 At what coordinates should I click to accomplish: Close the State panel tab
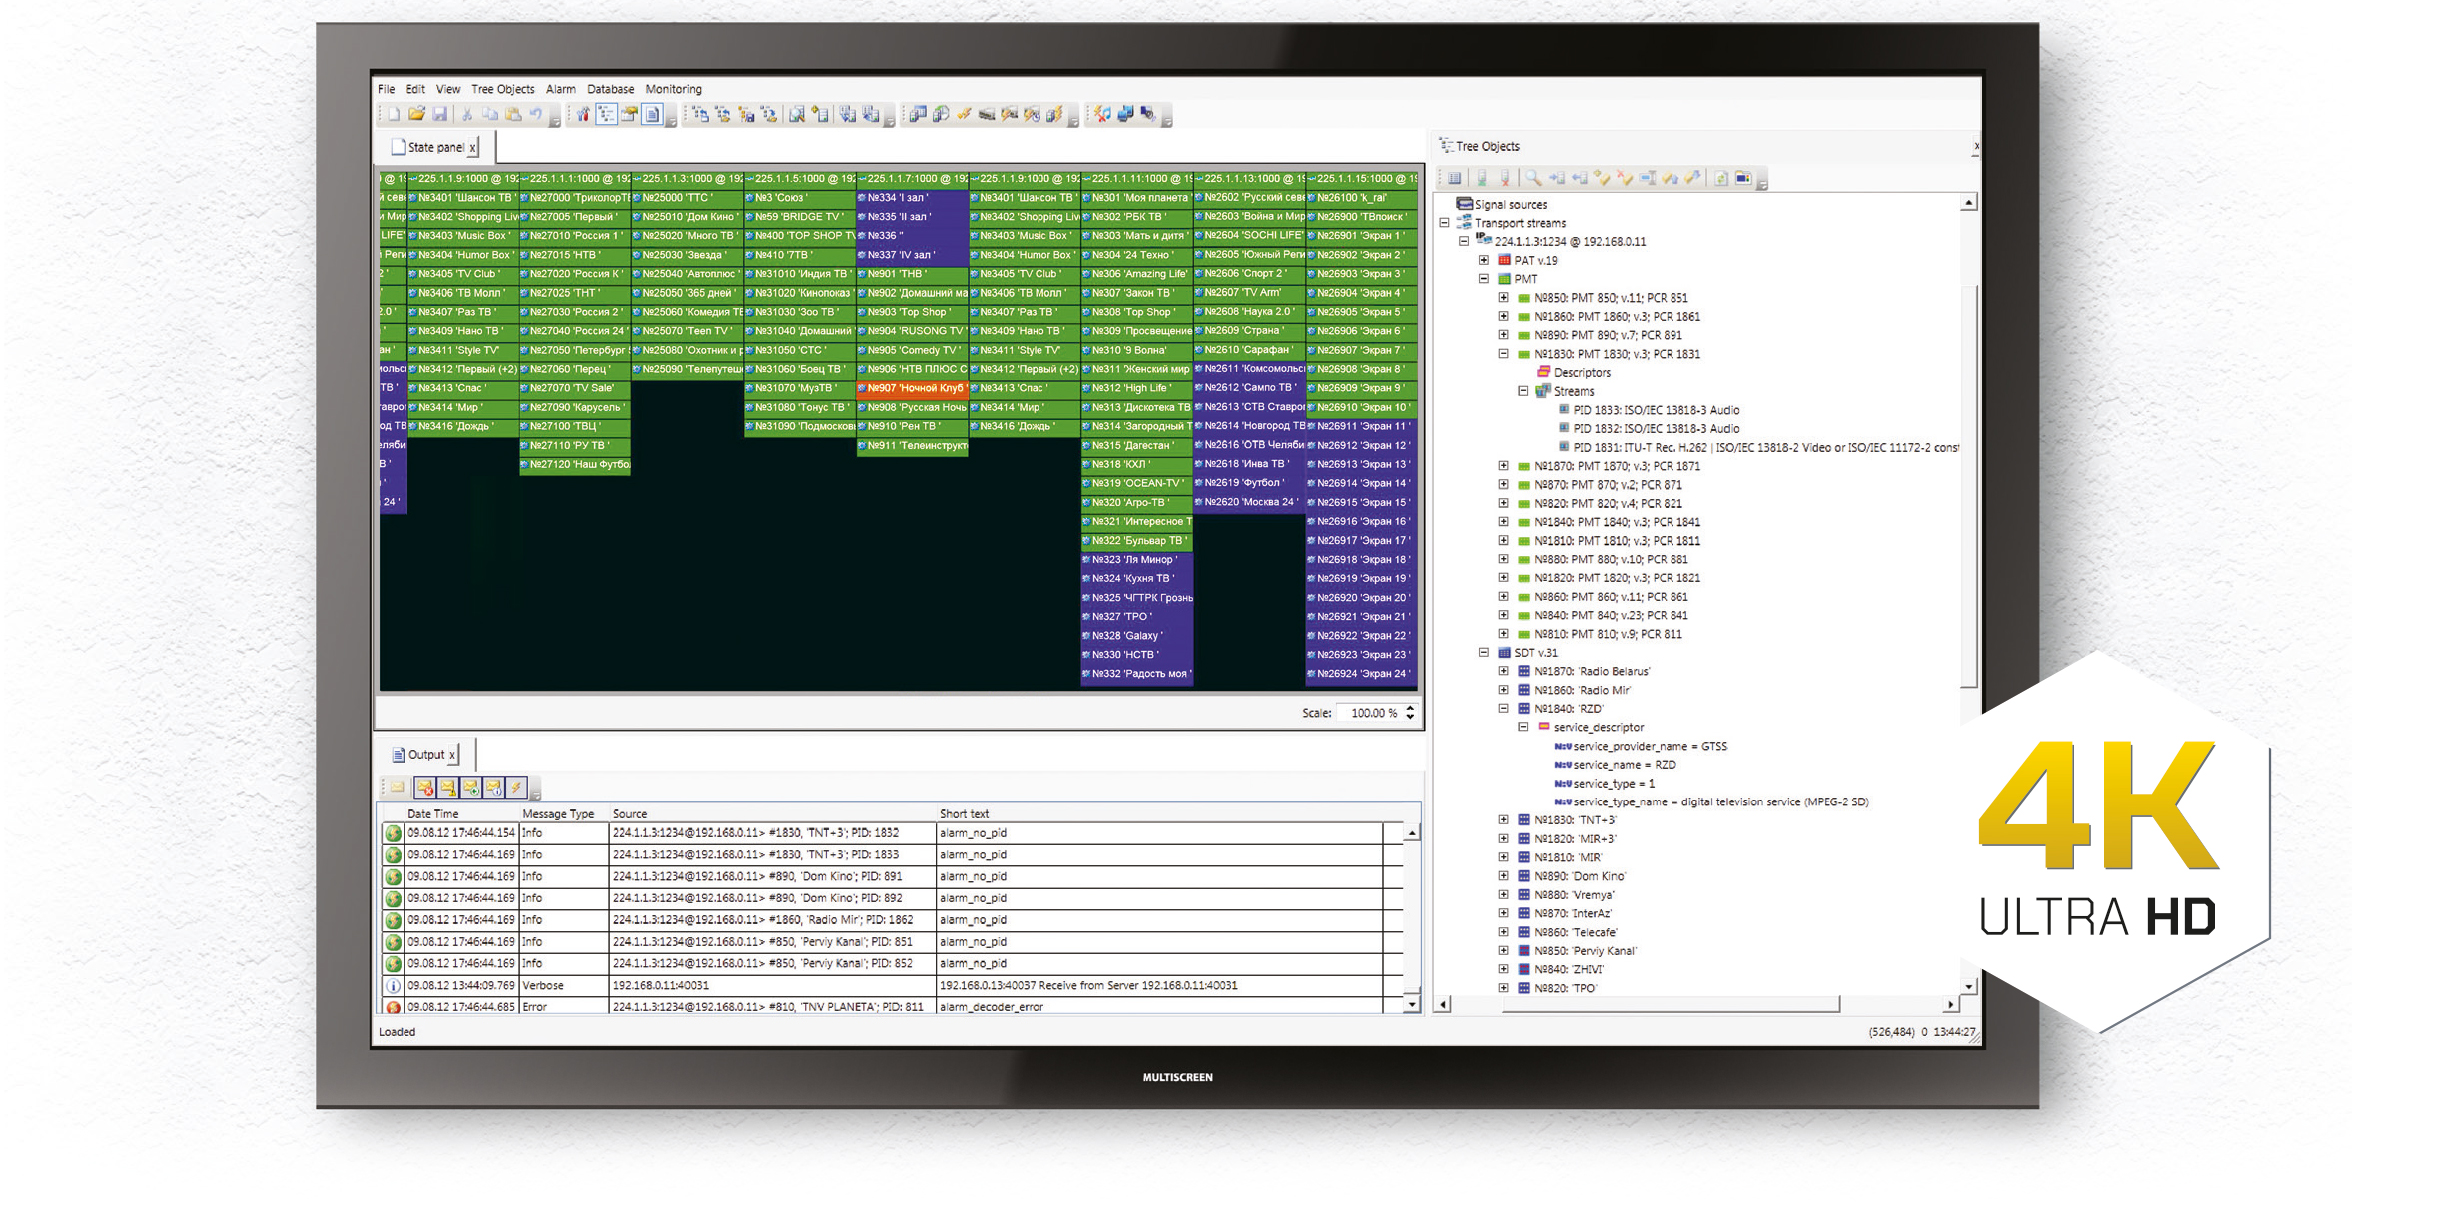click(473, 148)
